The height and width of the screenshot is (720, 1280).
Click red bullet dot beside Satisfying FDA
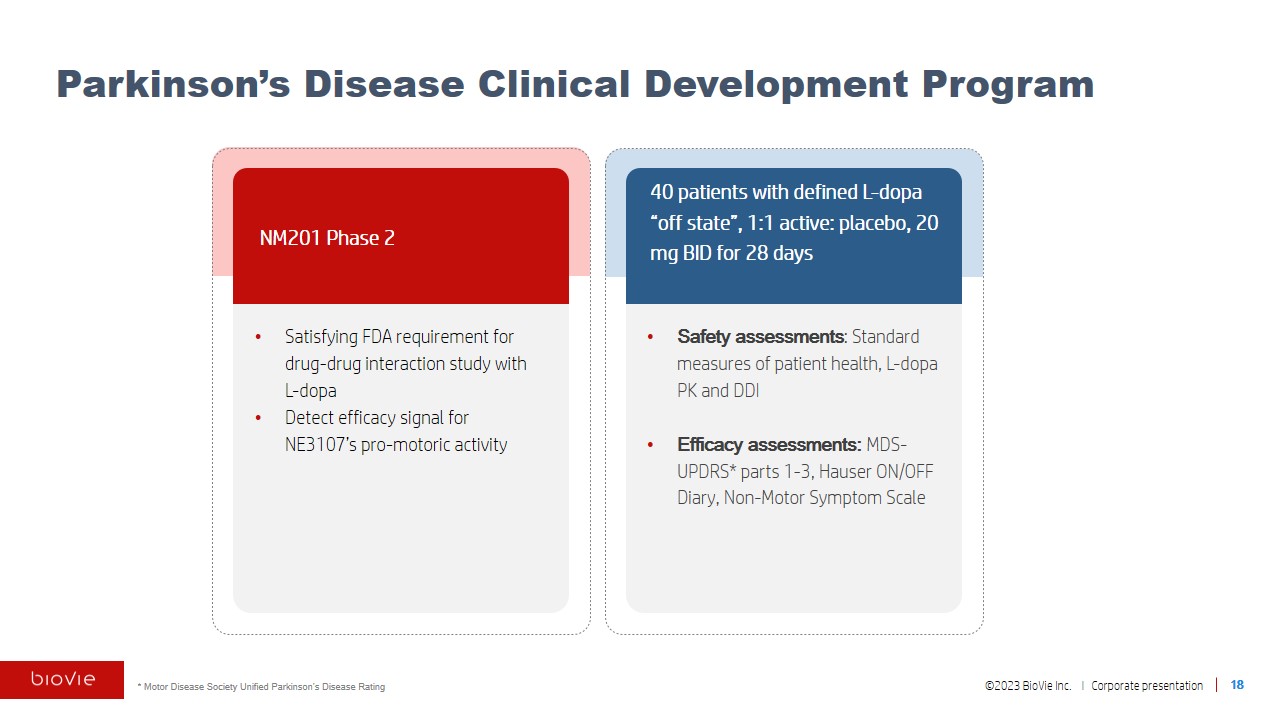tap(260, 338)
